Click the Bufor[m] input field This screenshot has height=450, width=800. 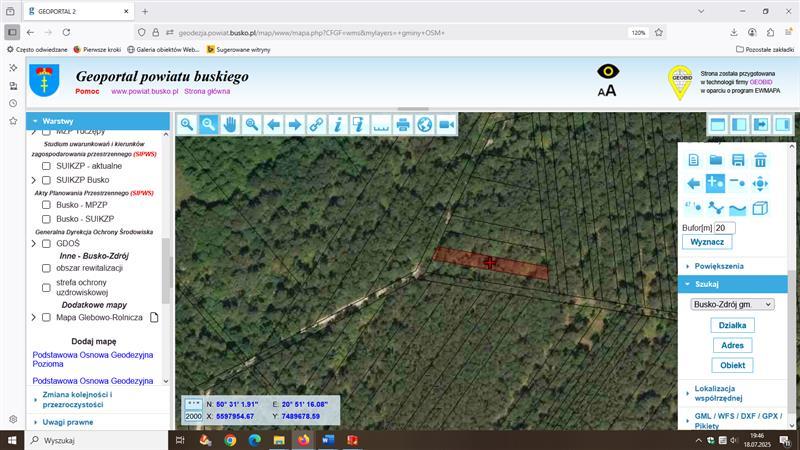(724, 228)
